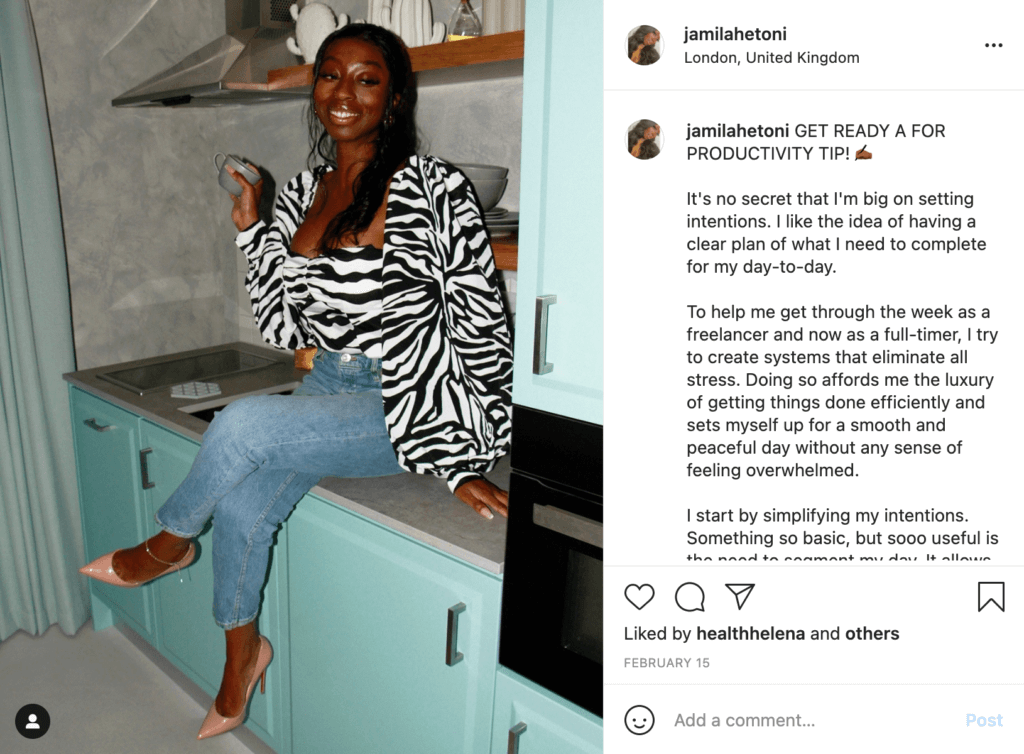Screen dimensions: 1024x754
Task: Click jamilahetoni username in the caption
Action: point(737,131)
